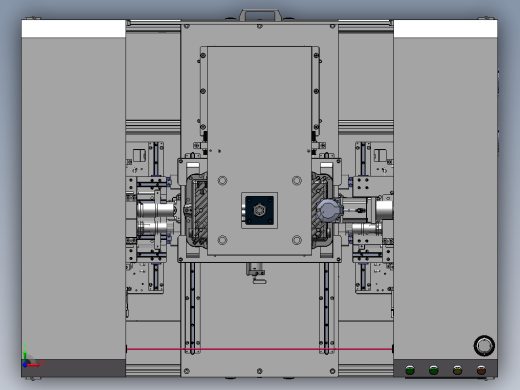This screenshot has height=390, width=520.
Task: Click the small motor below the central plate
Action: (x=256, y=272)
